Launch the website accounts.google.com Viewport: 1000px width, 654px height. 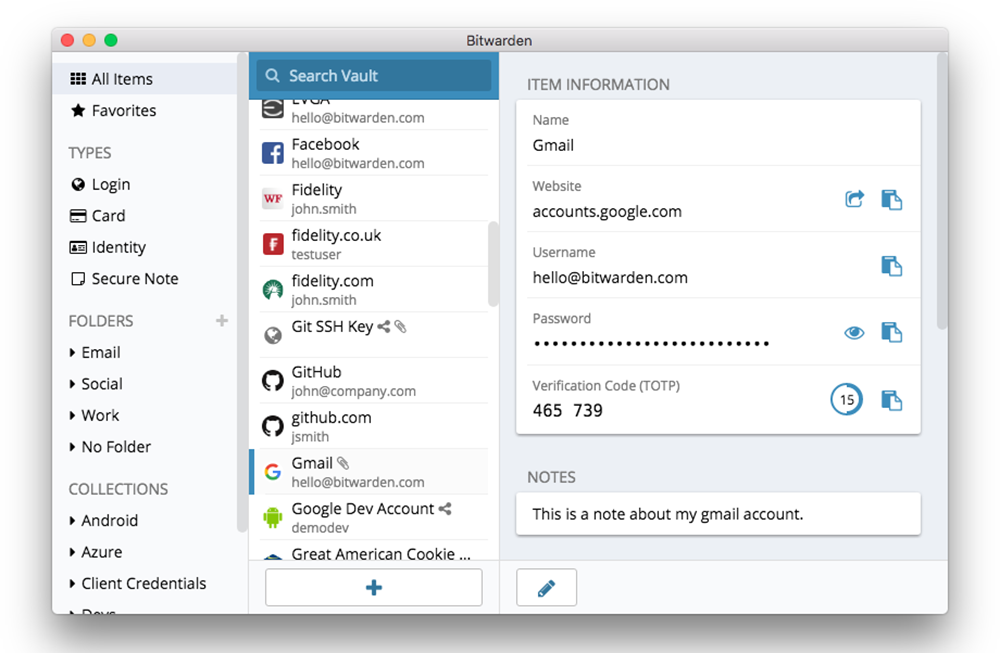point(855,199)
